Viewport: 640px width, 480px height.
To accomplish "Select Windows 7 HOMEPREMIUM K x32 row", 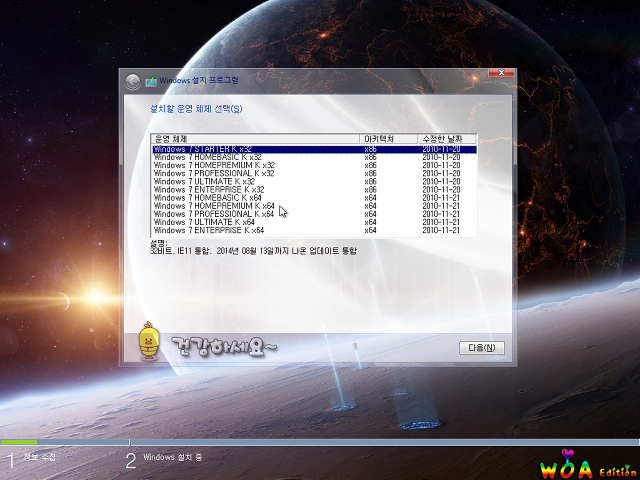I will [x=314, y=166].
